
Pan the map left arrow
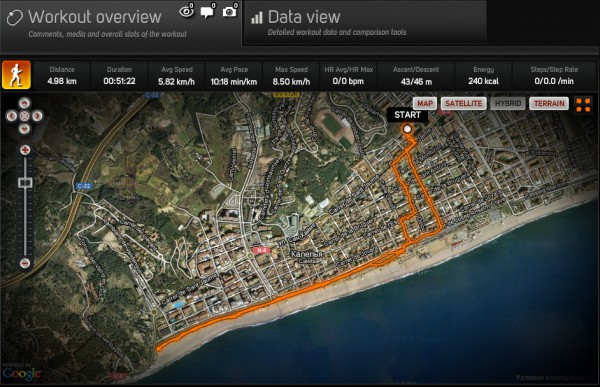pyautogui.click(x=11, y=116)
